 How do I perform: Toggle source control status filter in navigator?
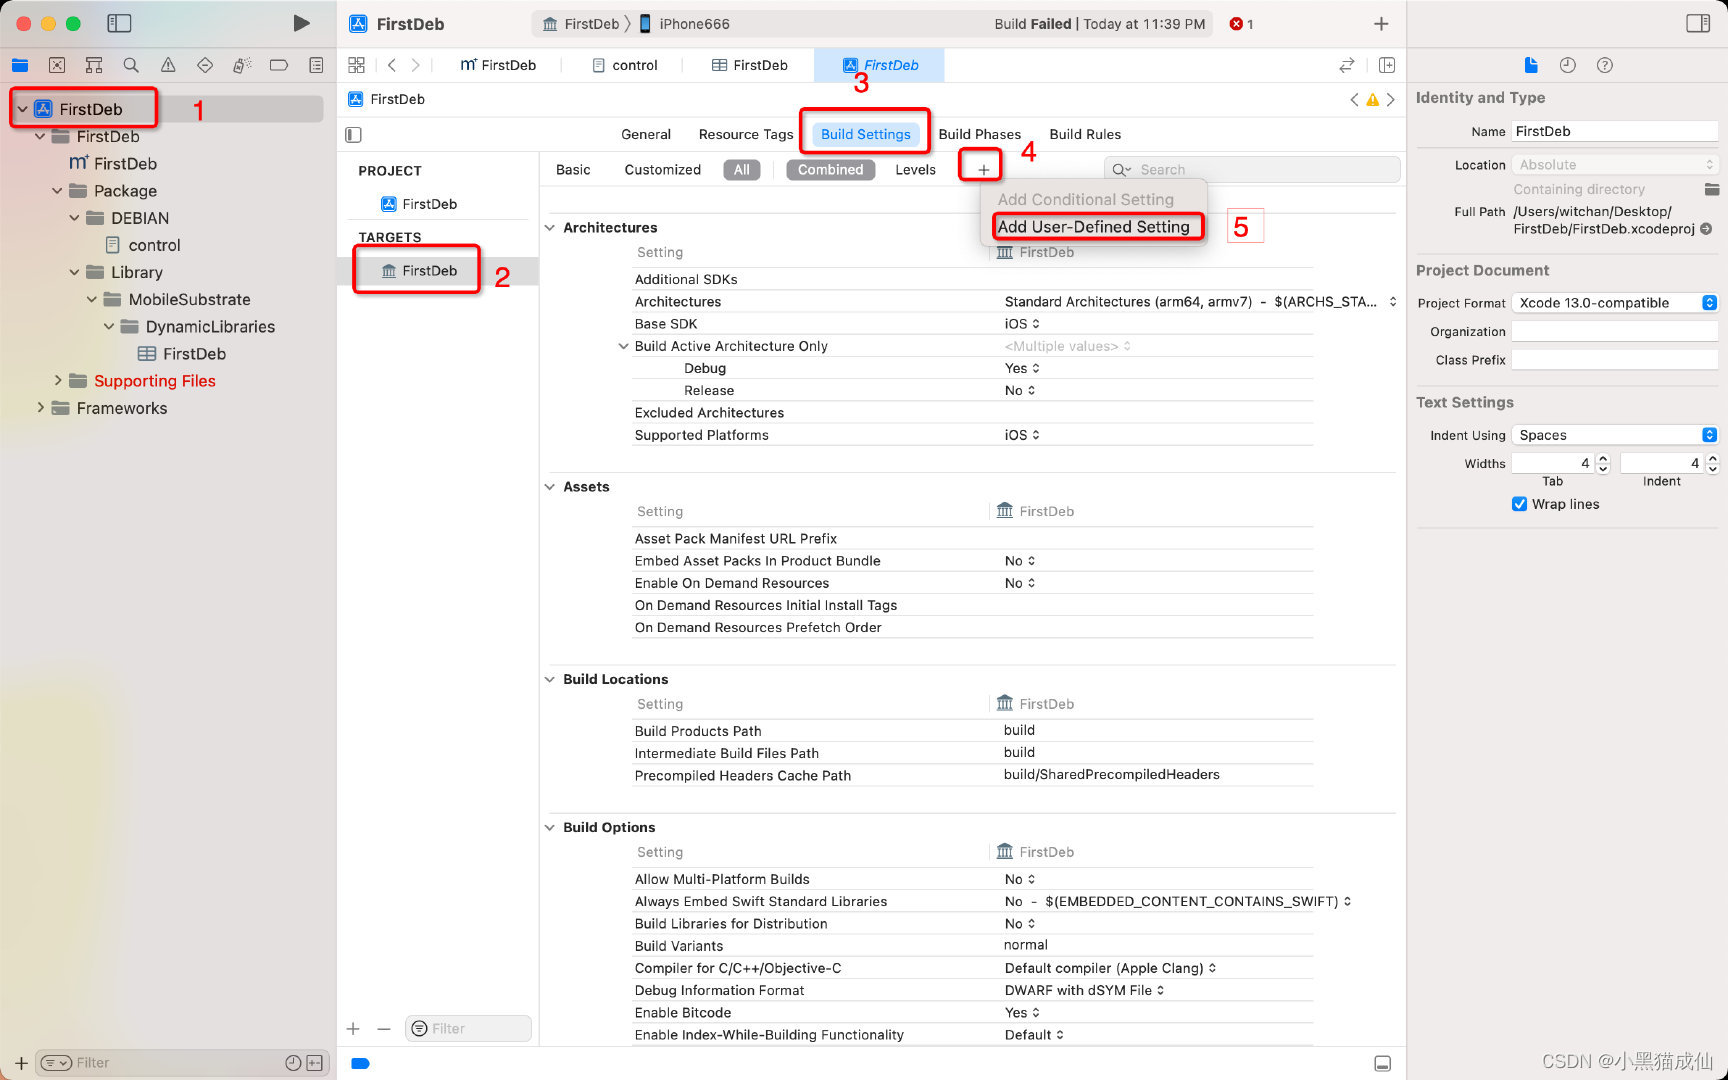[x=315, y=1063]
